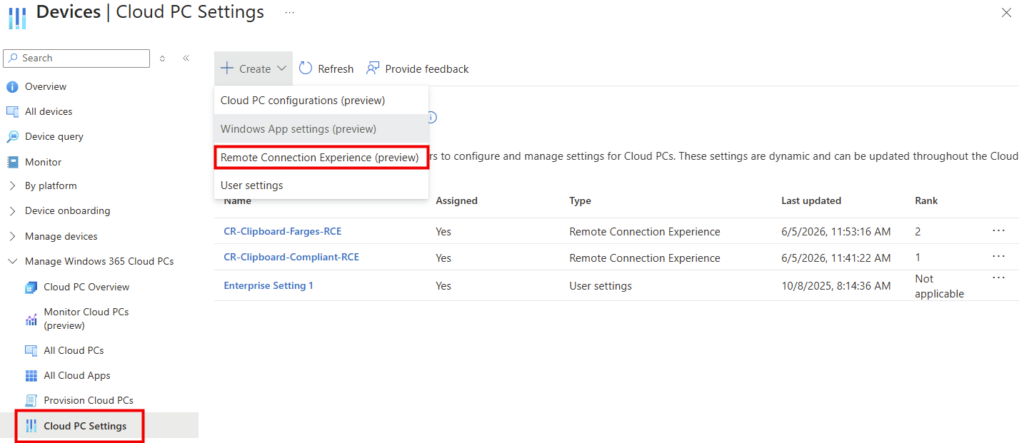Image resolution: width=1024 pixels, height=443 pixels.
Task: Open All Cloud Apps
Action: pyautogui.click(x=77, y=376)
